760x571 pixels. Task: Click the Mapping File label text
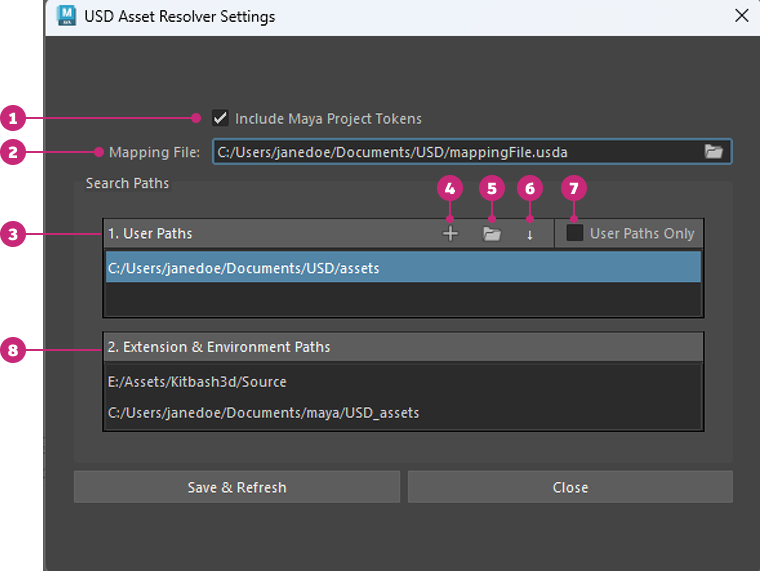point(154,152)
